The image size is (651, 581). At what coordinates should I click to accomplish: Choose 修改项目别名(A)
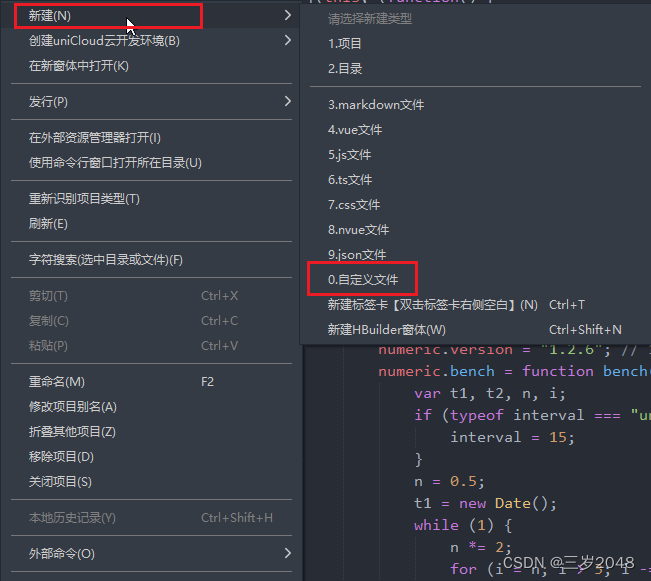[x=151, y=407]
